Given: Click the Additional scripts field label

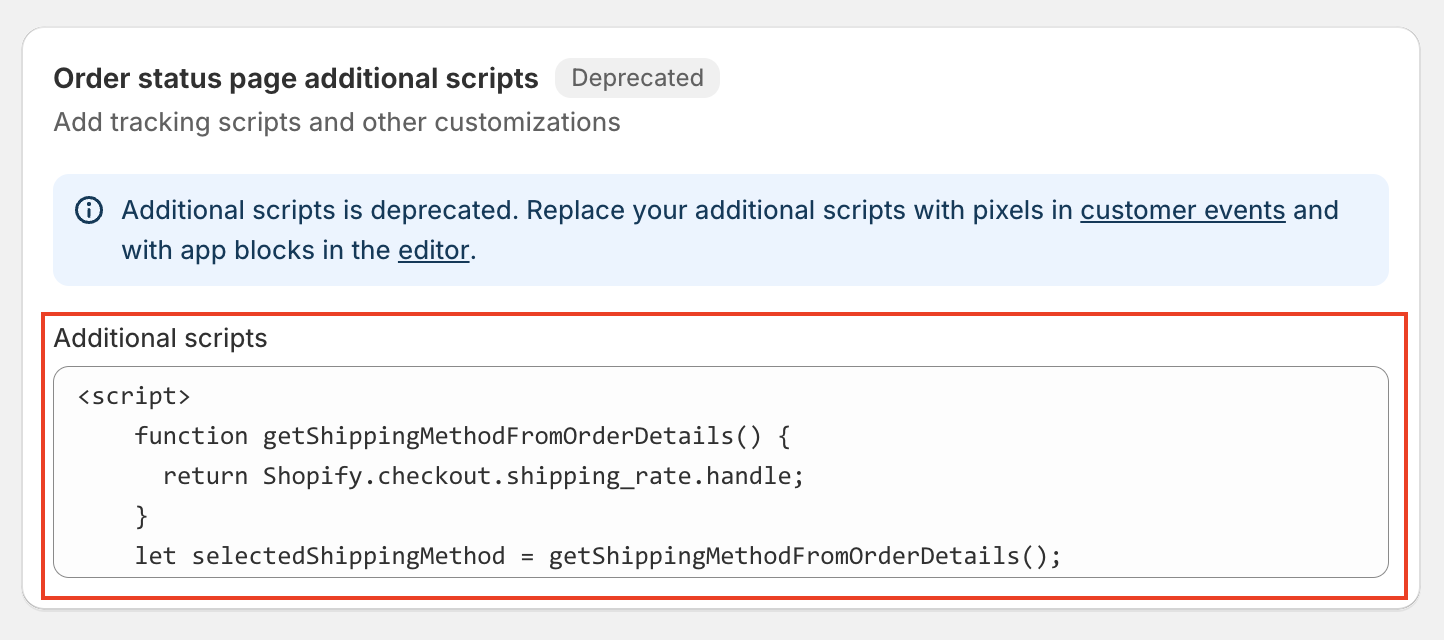Looking at the screenshot, I should click(160, 338).
